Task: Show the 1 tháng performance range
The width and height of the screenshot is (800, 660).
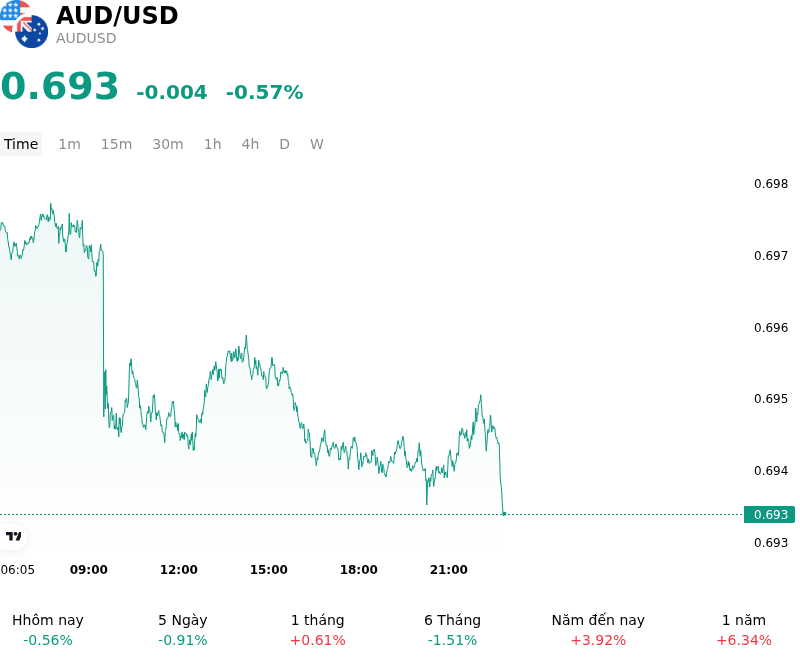Action: coord(317,630)
